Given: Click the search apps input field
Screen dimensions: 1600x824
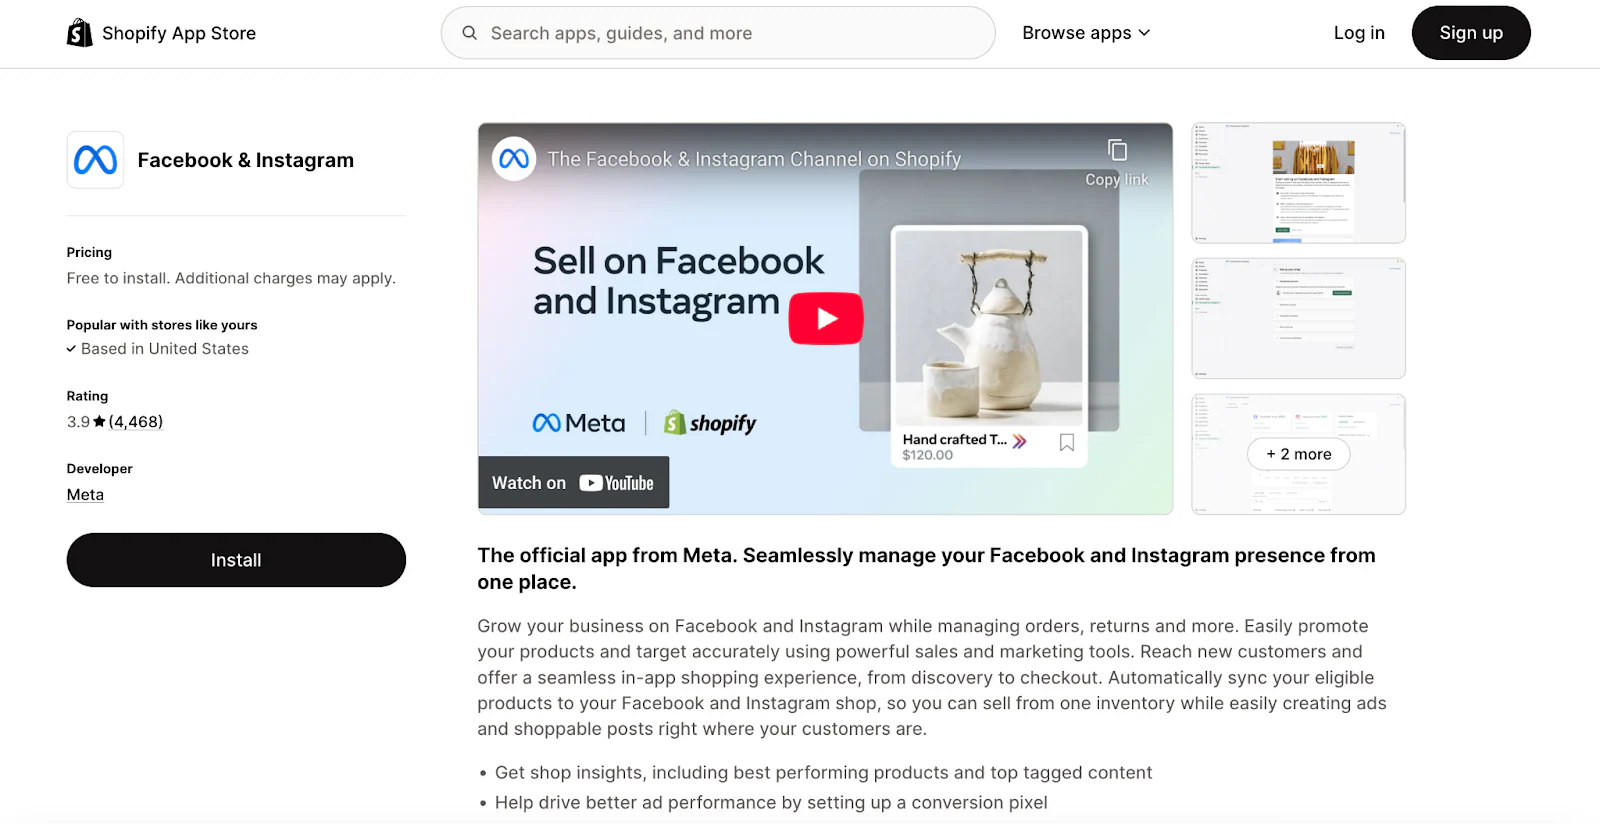Looking at the screenshot, I should coord(718,33).
